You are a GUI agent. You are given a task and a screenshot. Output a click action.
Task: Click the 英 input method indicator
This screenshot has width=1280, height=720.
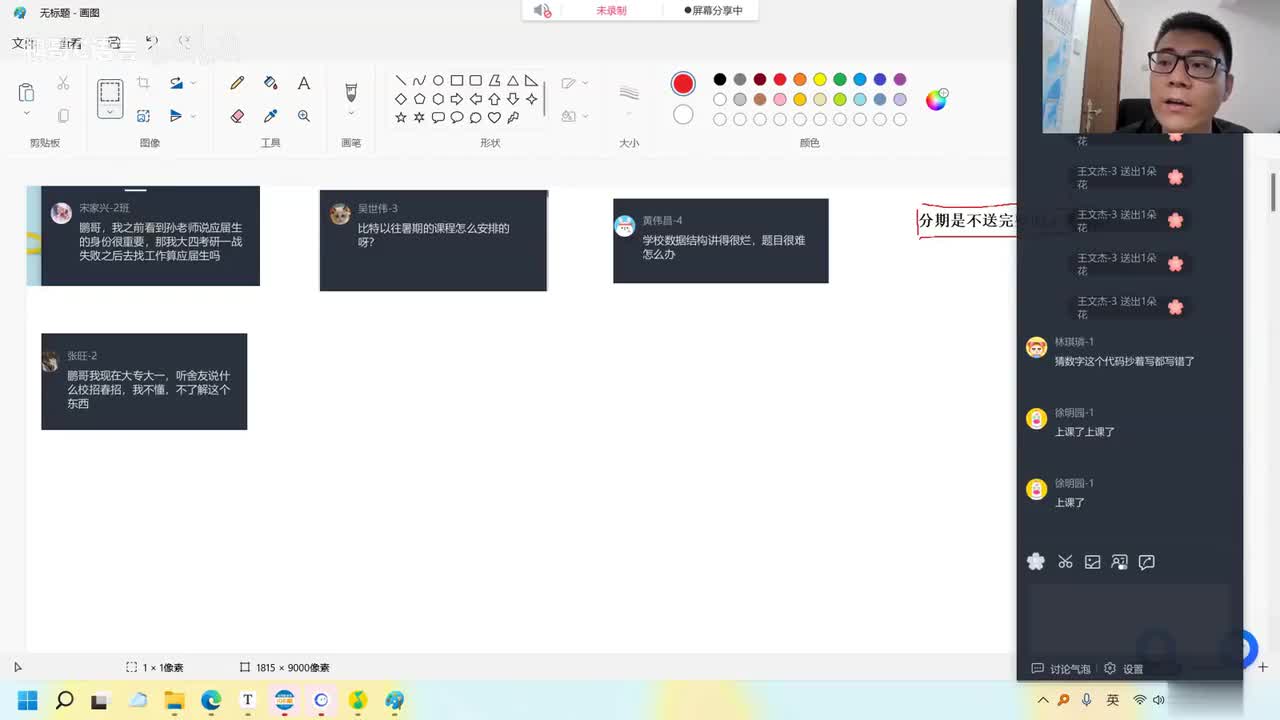(x=1112, y=700)
